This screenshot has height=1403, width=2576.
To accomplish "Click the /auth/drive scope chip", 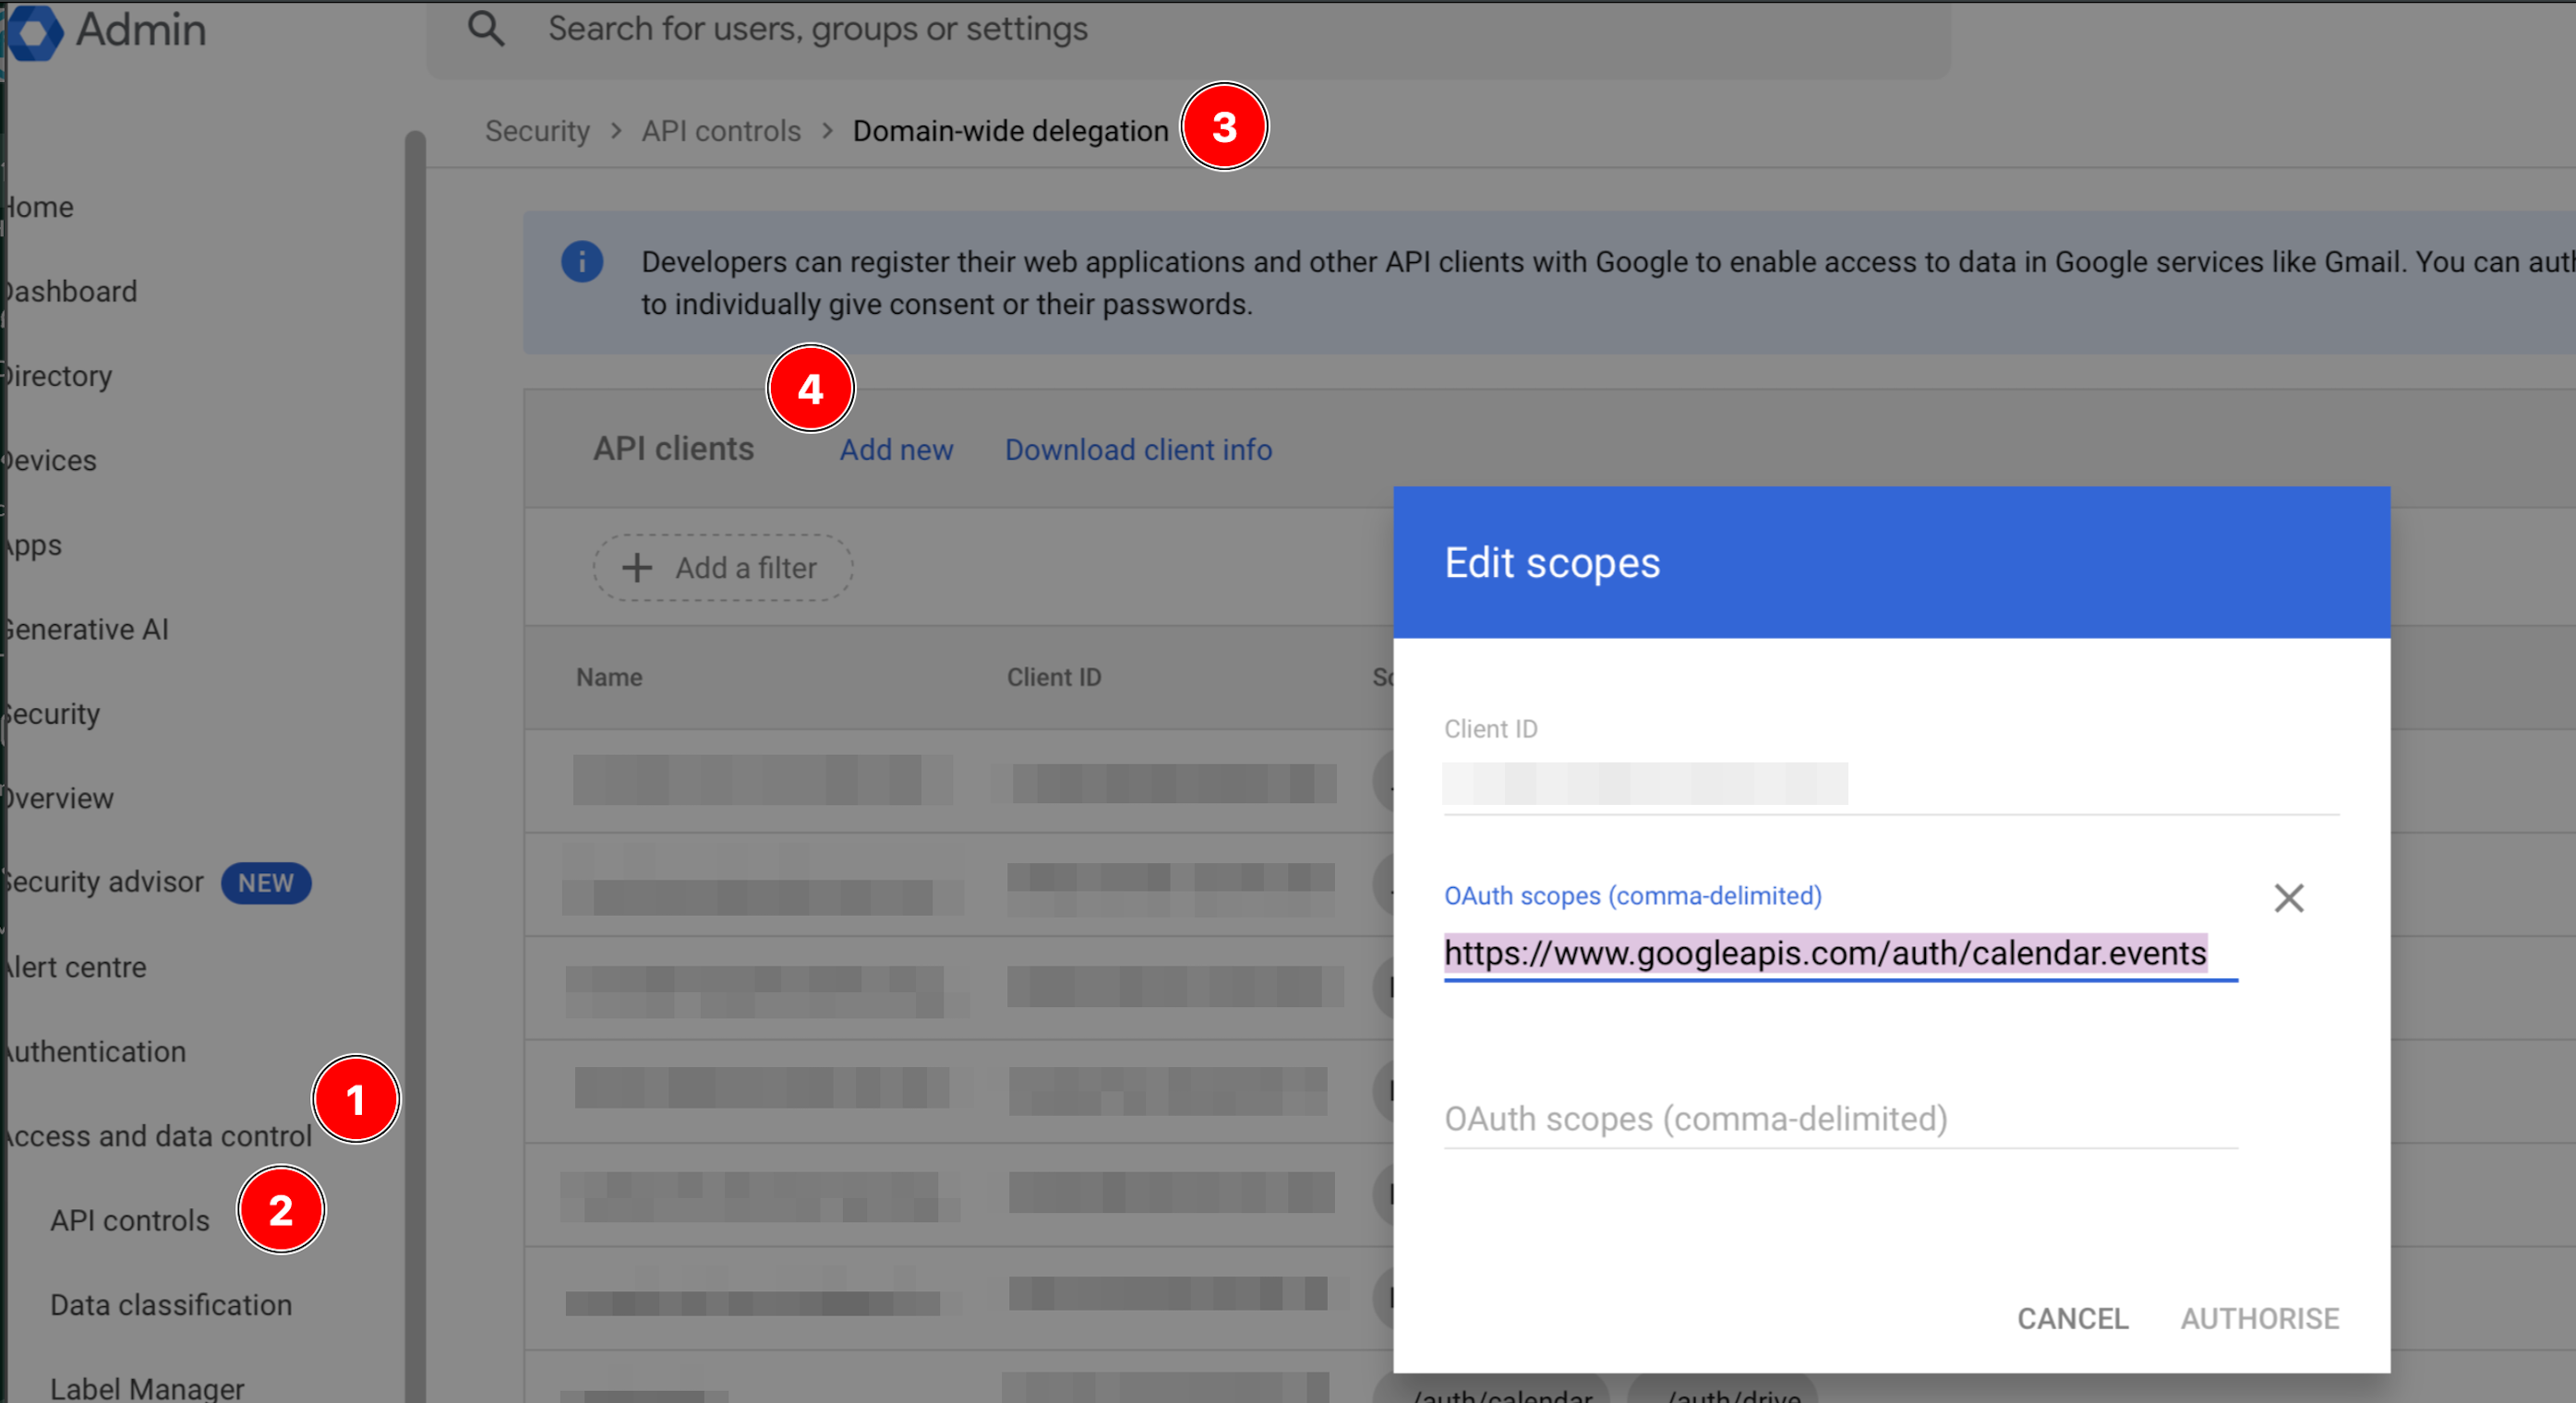I will (x=1723, y=1390).
